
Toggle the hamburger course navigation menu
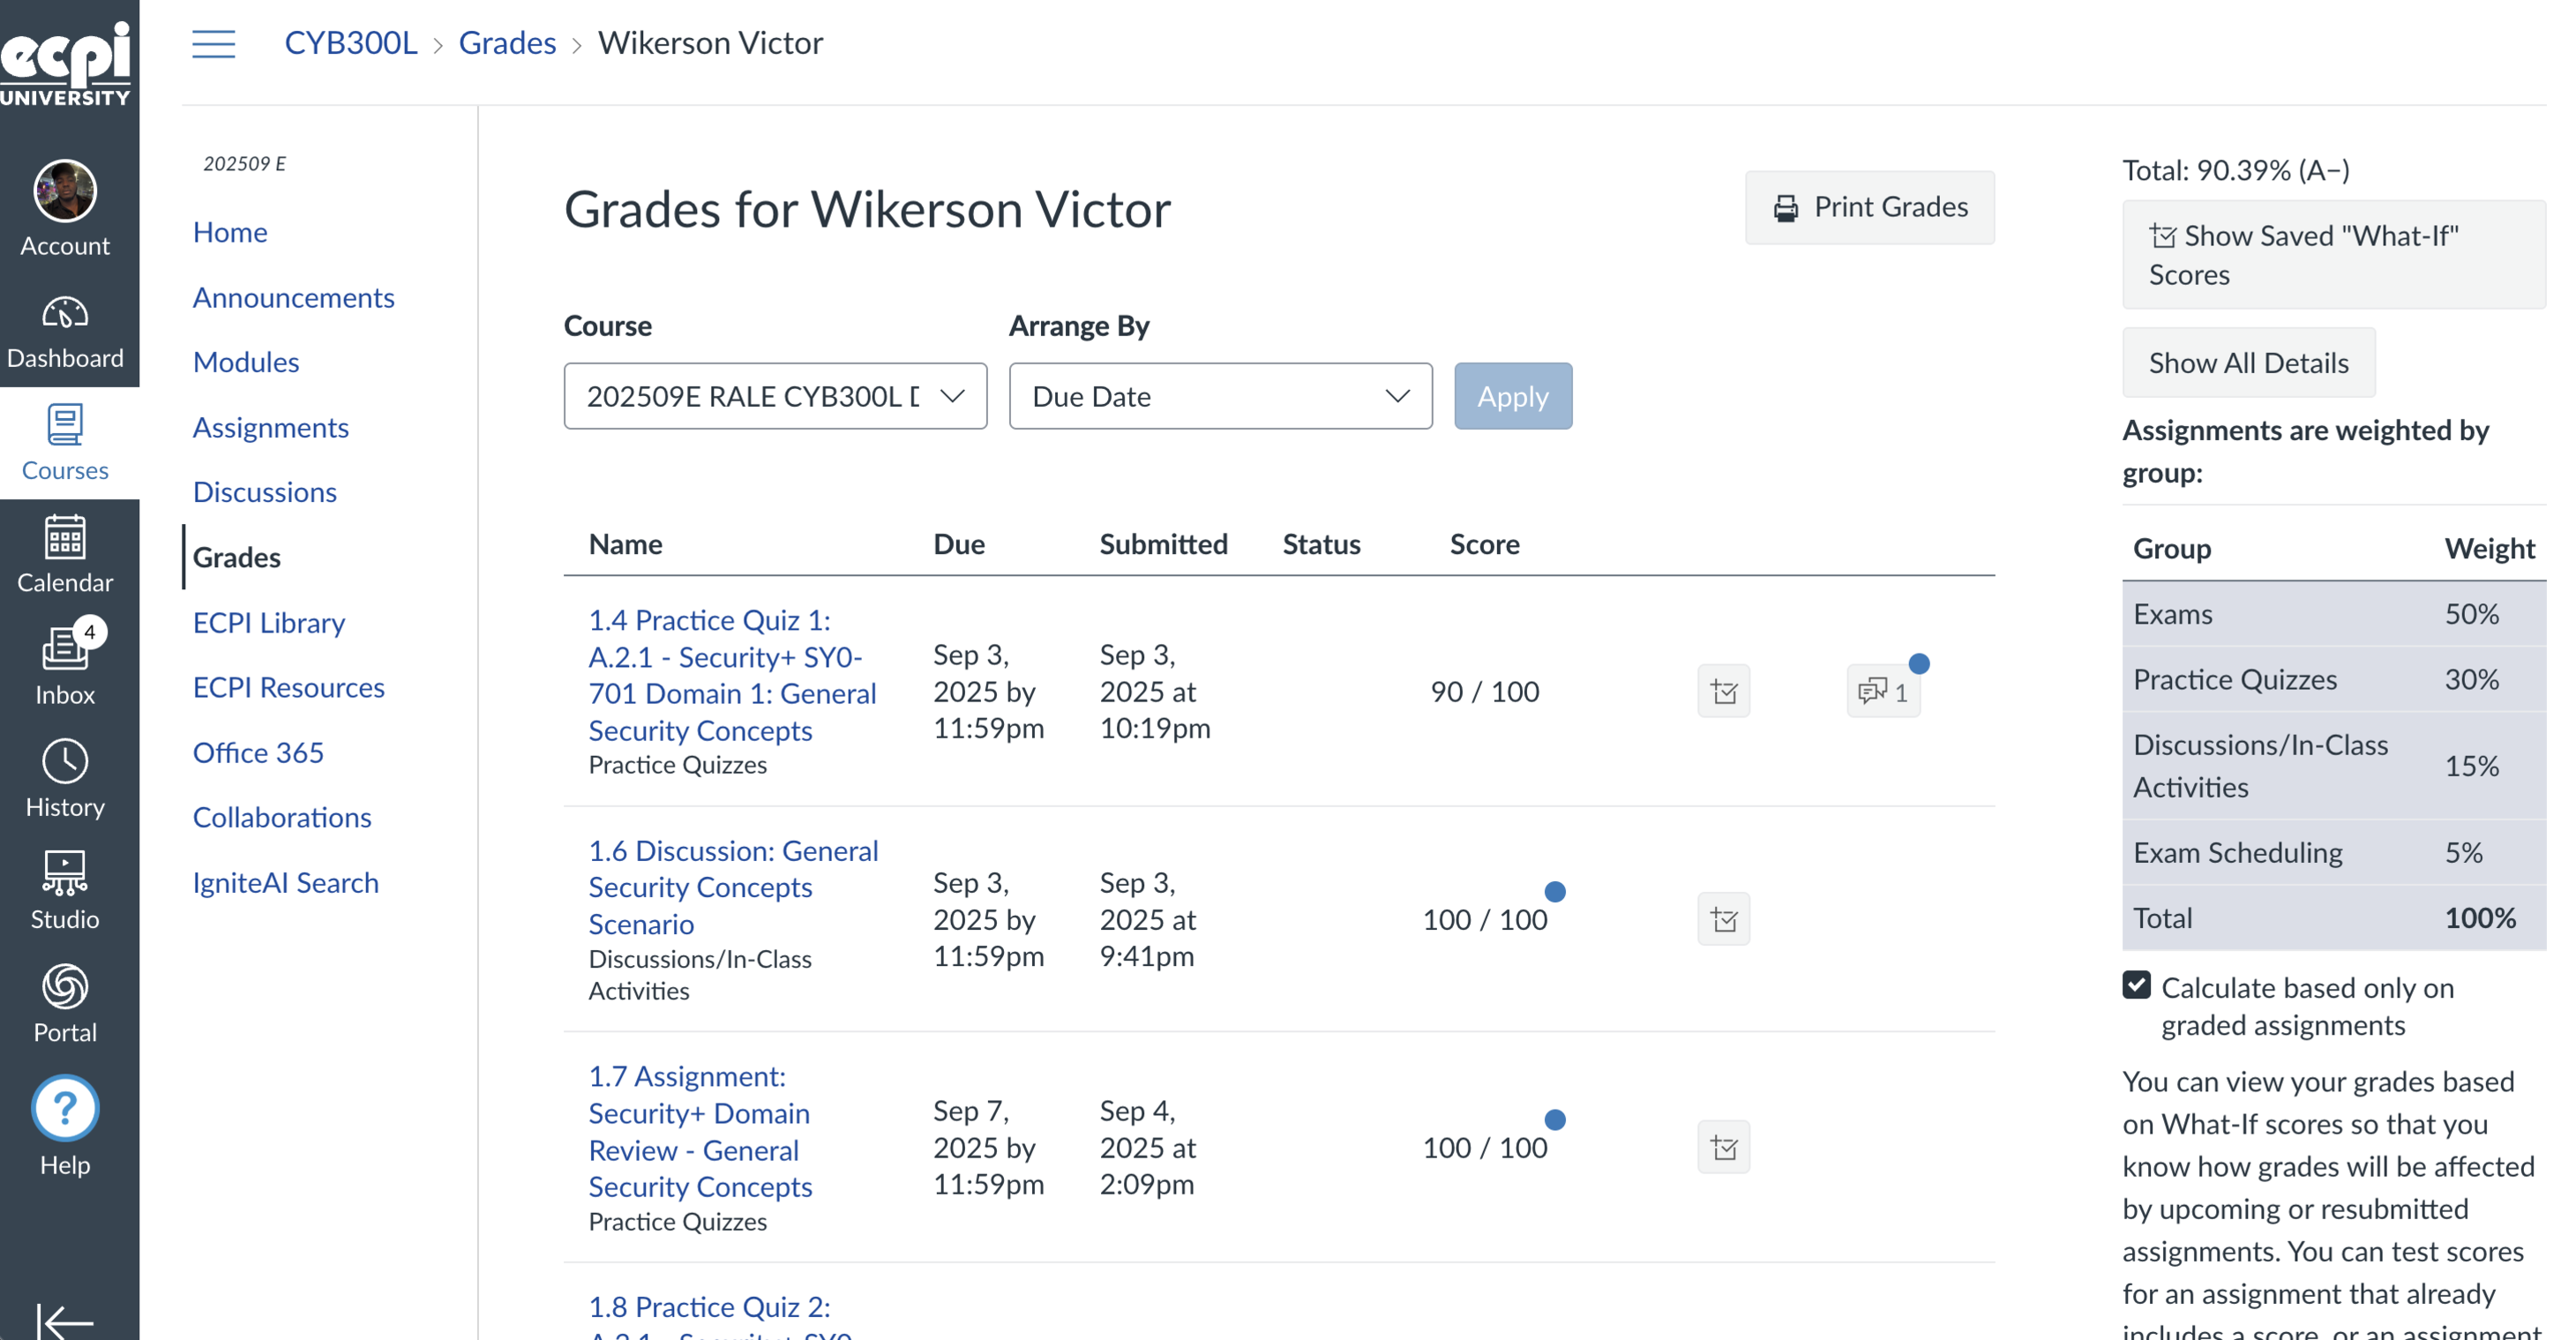tap(213, 44)
